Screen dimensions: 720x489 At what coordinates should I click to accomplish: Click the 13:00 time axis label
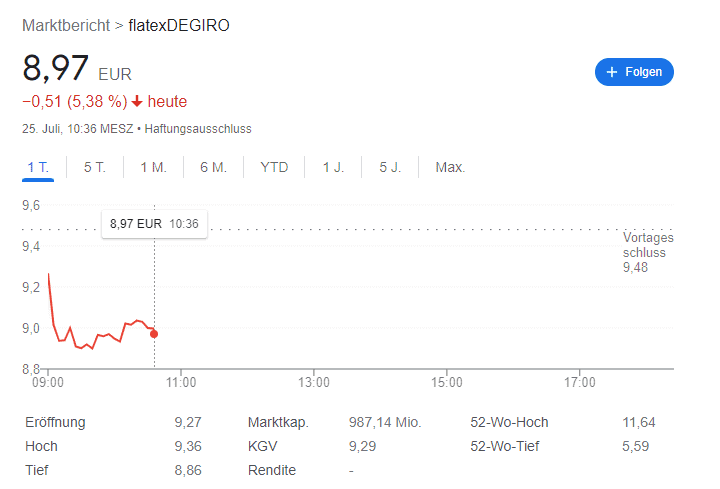pos(314,382)
